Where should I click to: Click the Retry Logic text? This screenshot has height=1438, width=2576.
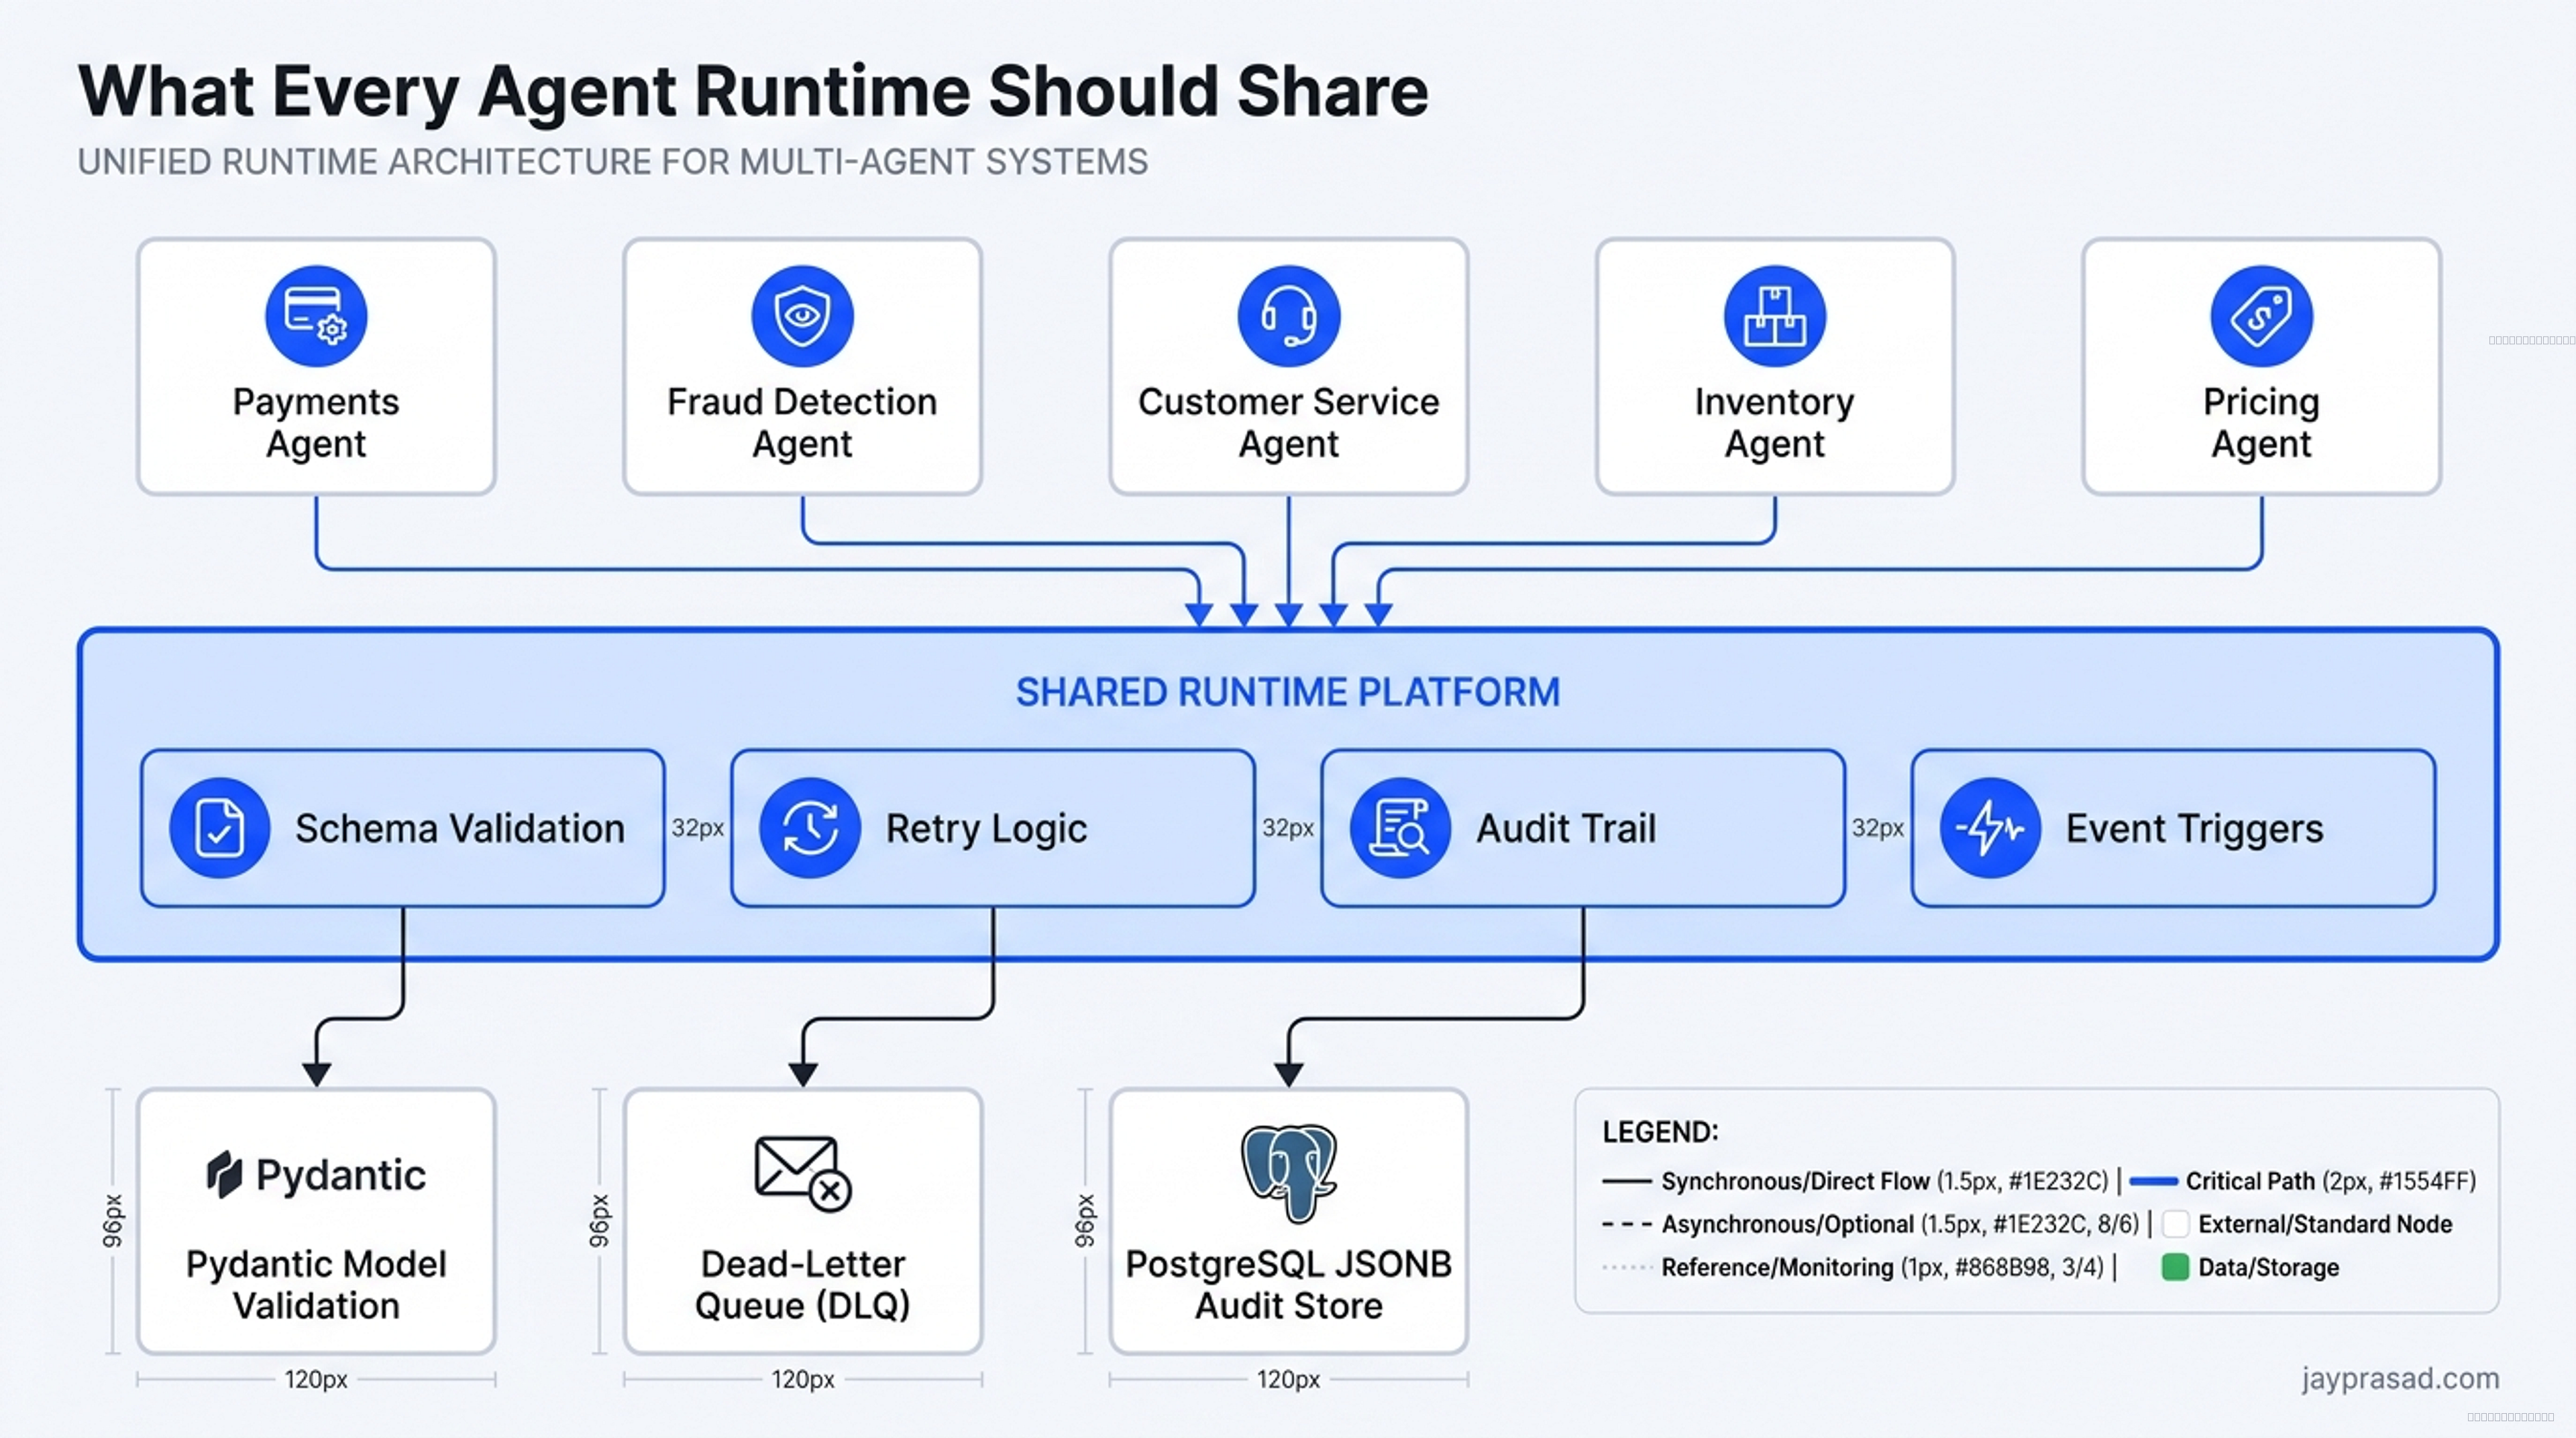point(986,828)
